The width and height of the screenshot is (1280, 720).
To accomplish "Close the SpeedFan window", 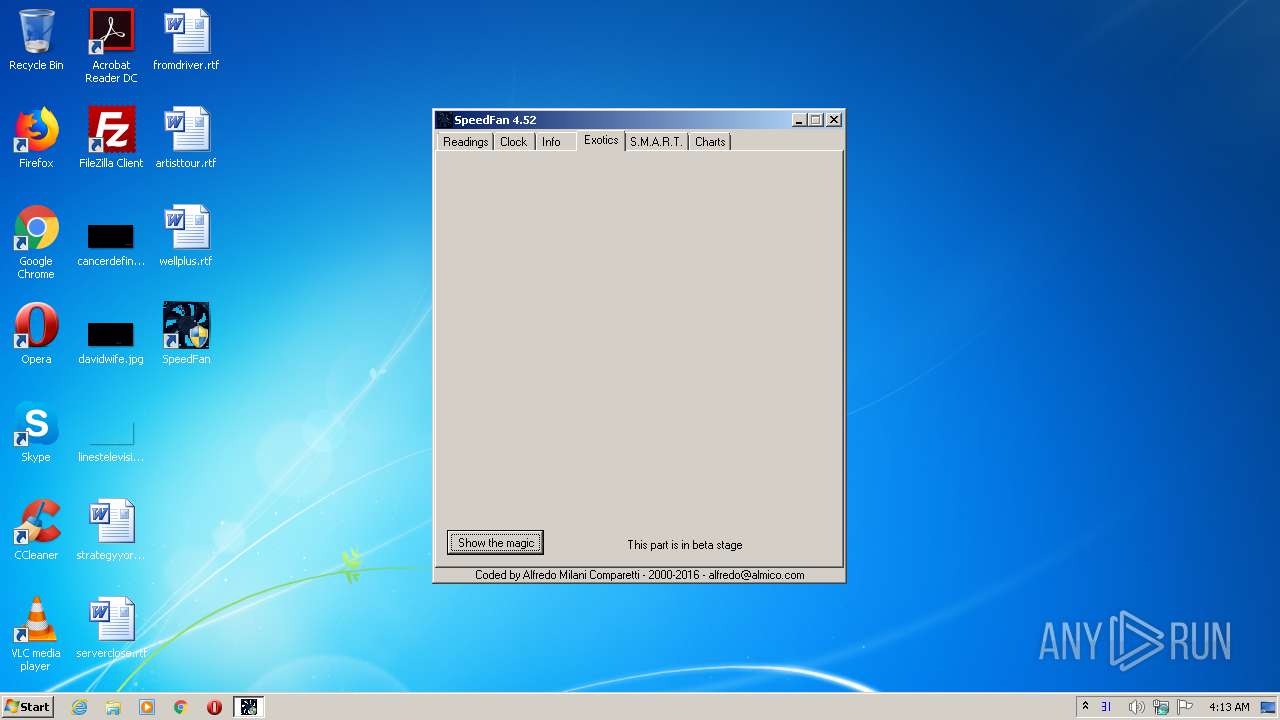I will pos(834,120).
